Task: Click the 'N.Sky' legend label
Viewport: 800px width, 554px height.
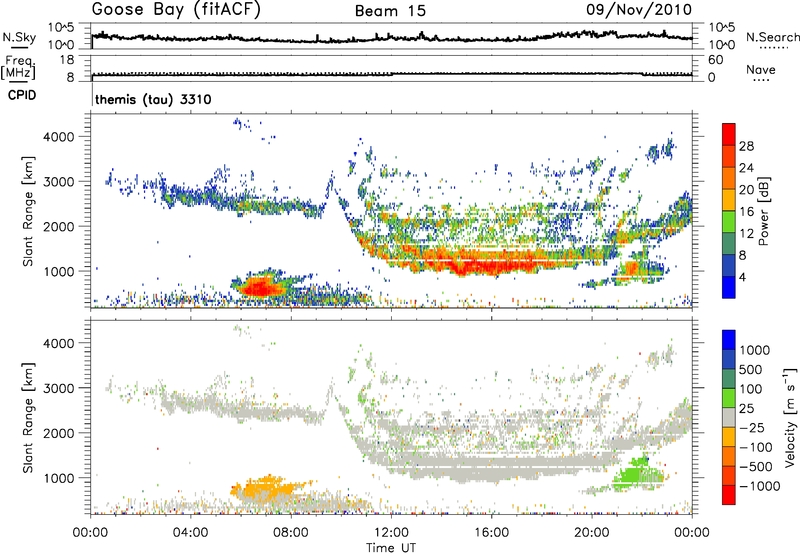Action: 19,37
